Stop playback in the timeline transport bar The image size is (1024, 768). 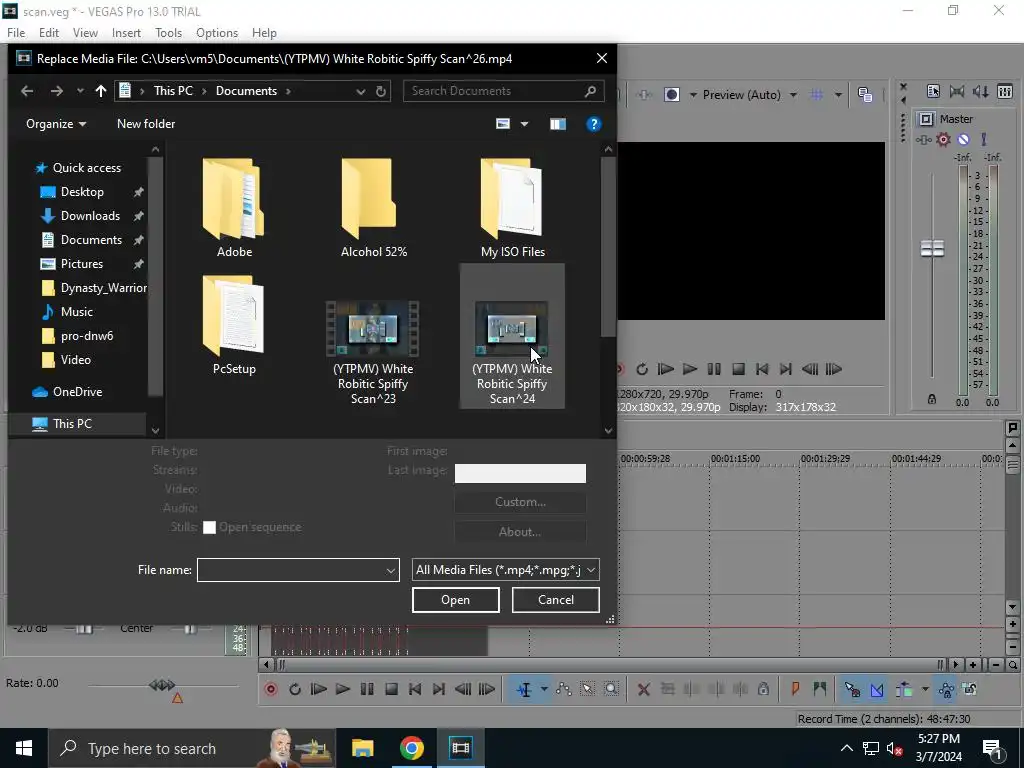391,689
